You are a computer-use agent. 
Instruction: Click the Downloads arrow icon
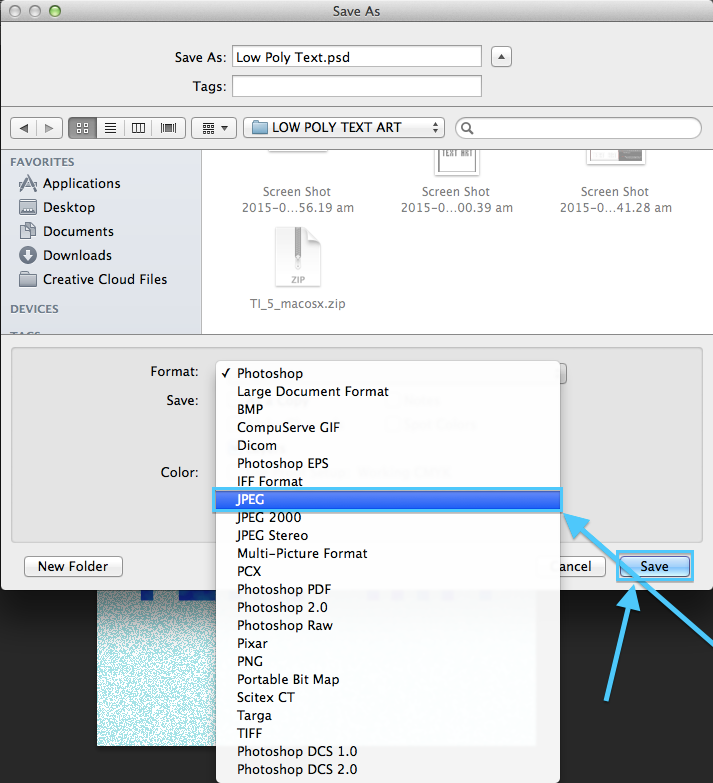click(x=28, y=255)
